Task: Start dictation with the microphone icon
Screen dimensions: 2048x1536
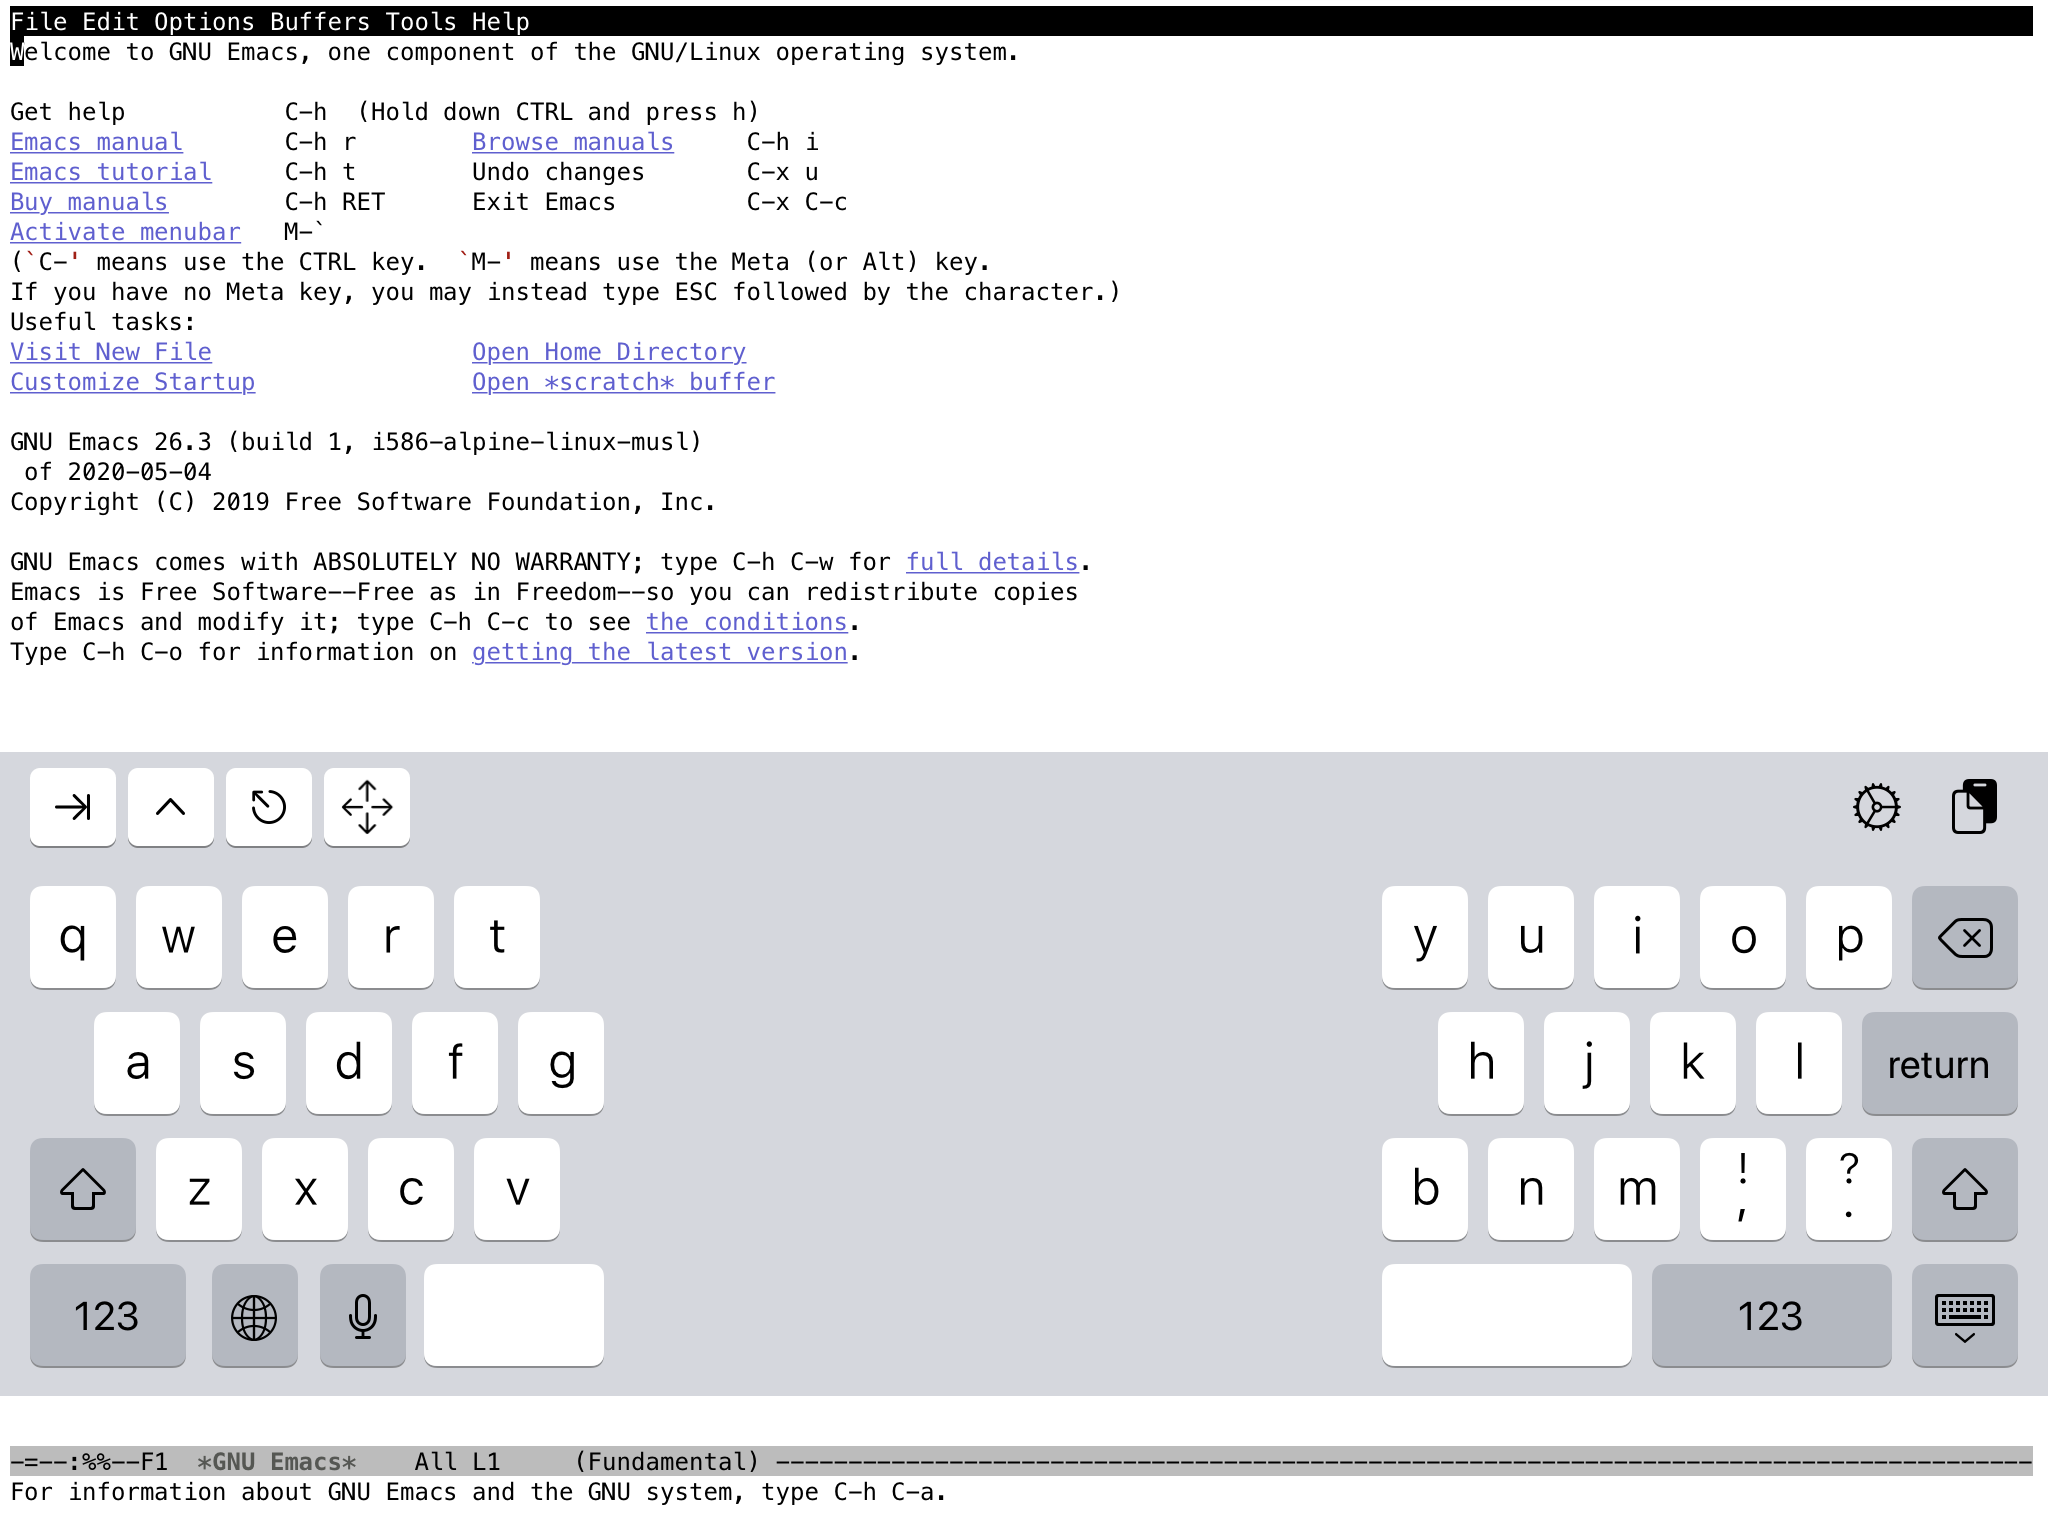Action: pos(362,1316)
